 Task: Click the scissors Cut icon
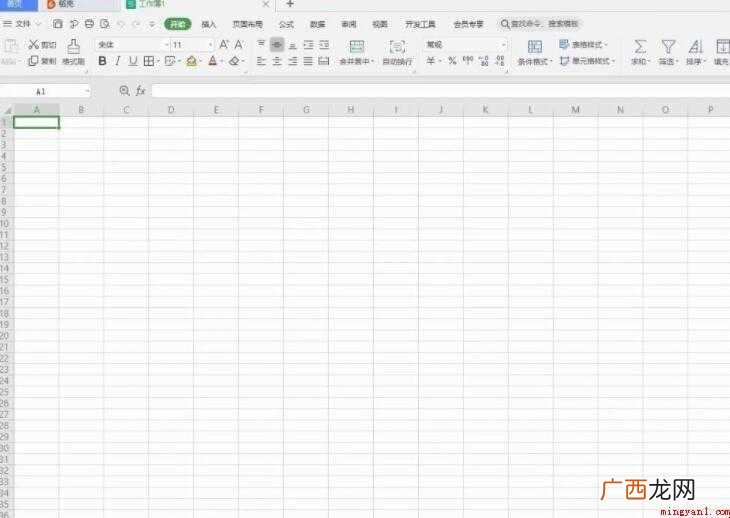(34, 45)
